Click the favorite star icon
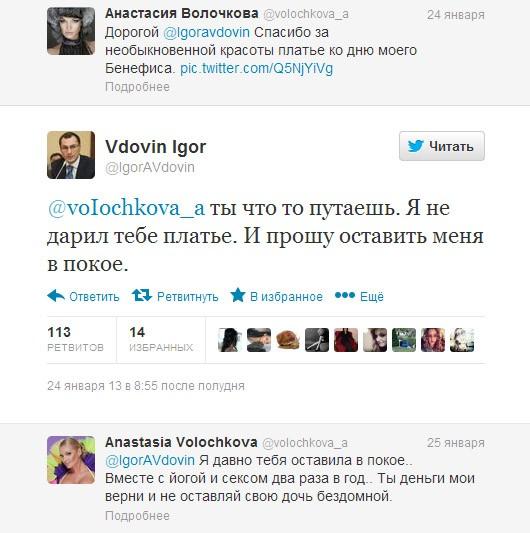 (x=238, y=295)
